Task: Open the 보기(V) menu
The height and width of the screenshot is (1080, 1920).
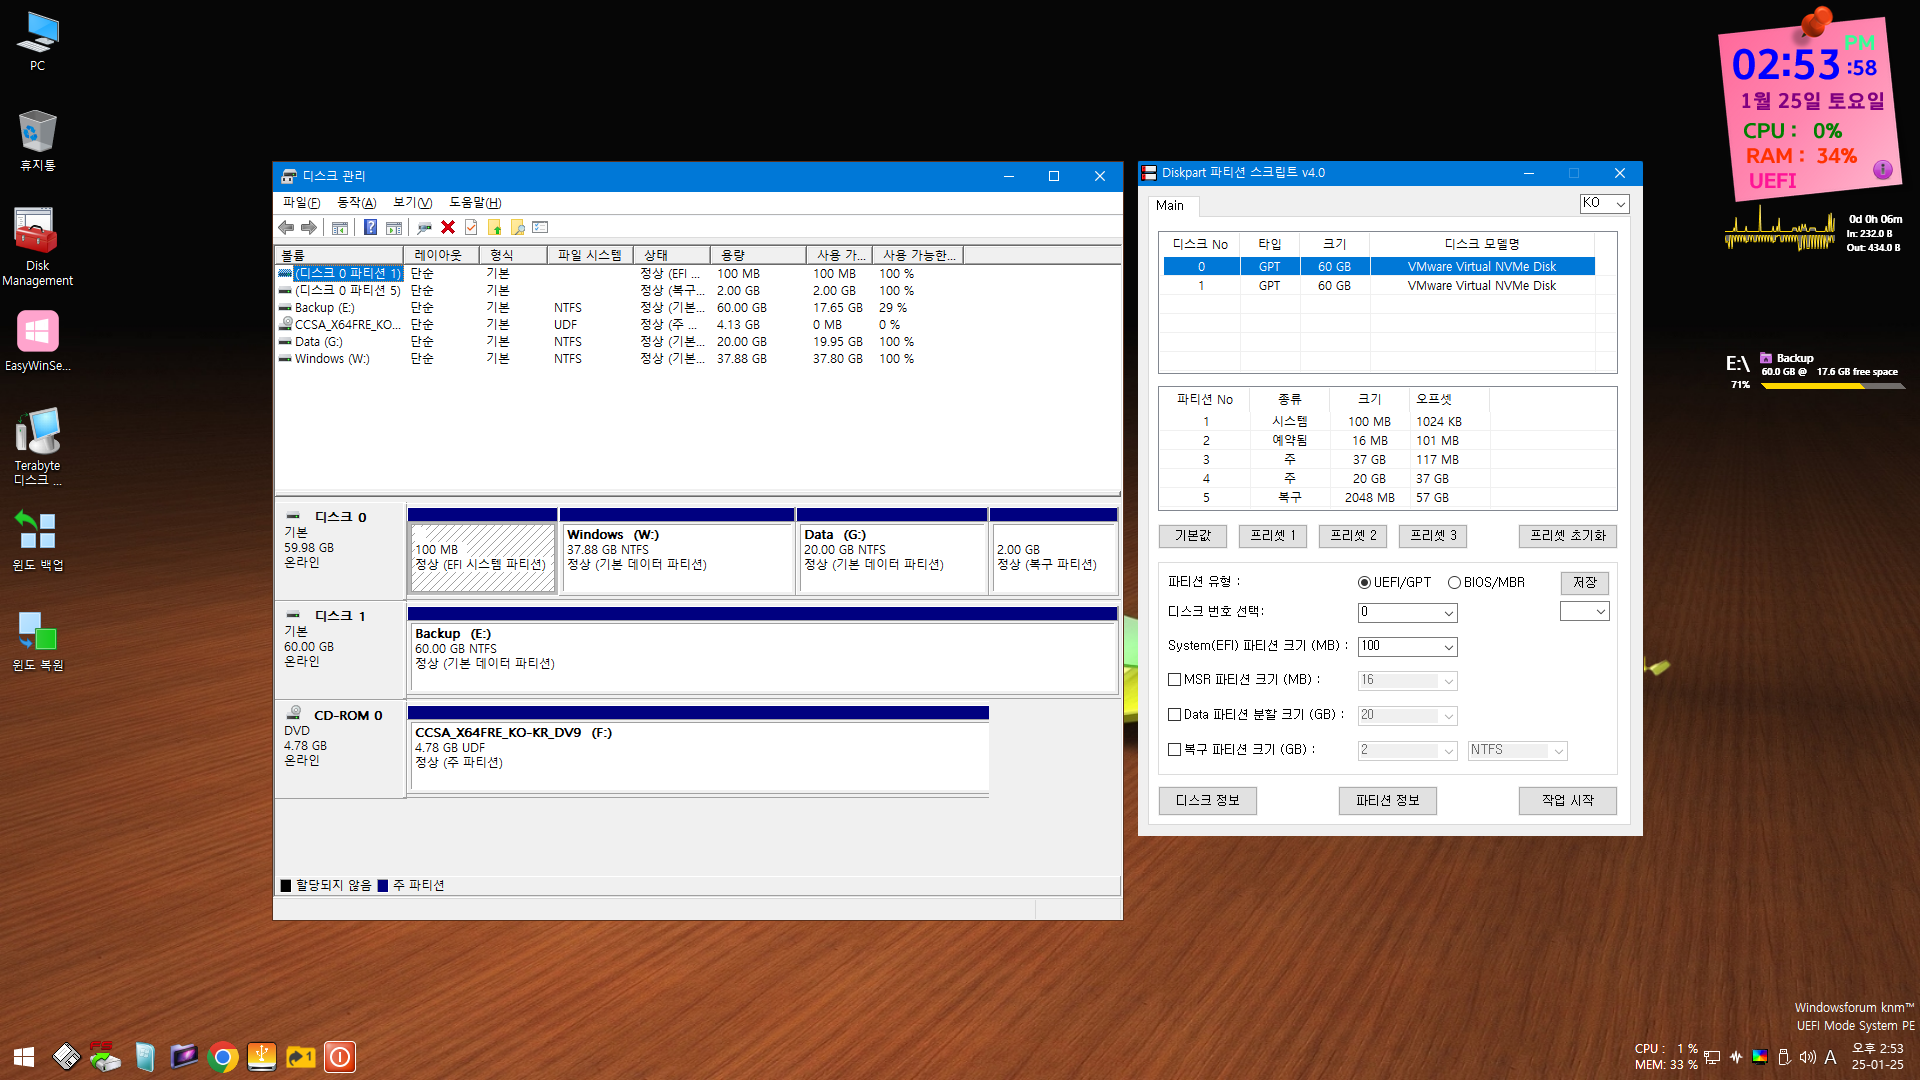Action: point(412,203)
